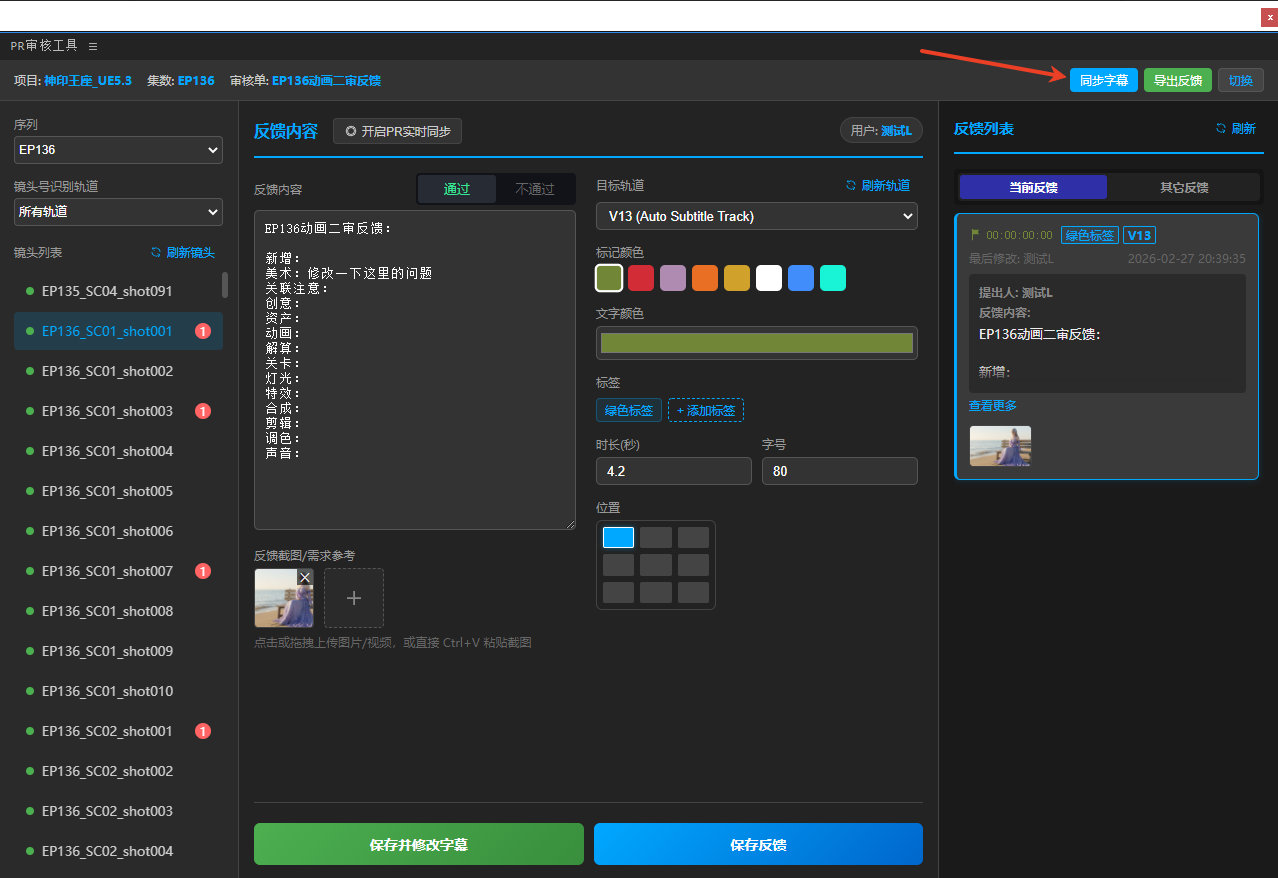Remove the uploaded feedback screenshot
This screenshot has width=1278, height=878.
[x=305, y=577]
